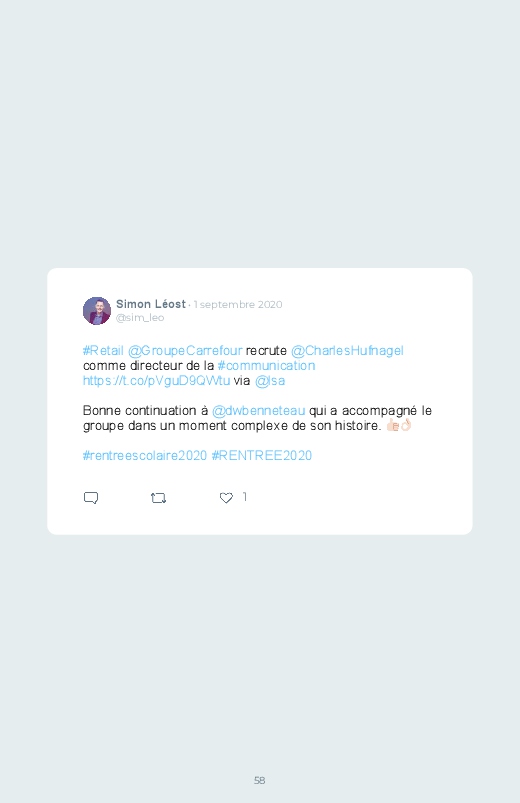Open the @sim_leo handle

[140, 318]
